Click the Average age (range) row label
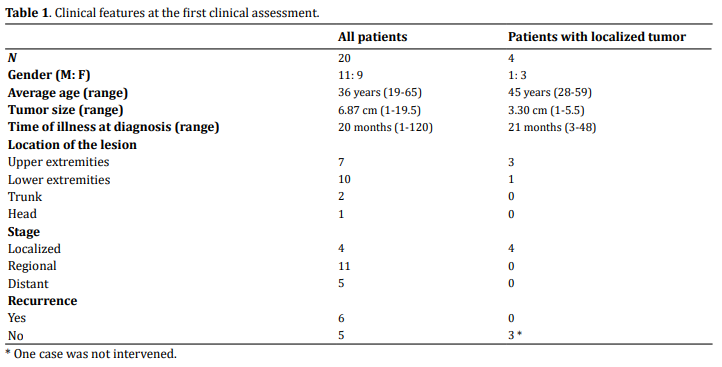The height and width of the screenshot is (367, 722). pyautogui.click(x=68, y=93)
